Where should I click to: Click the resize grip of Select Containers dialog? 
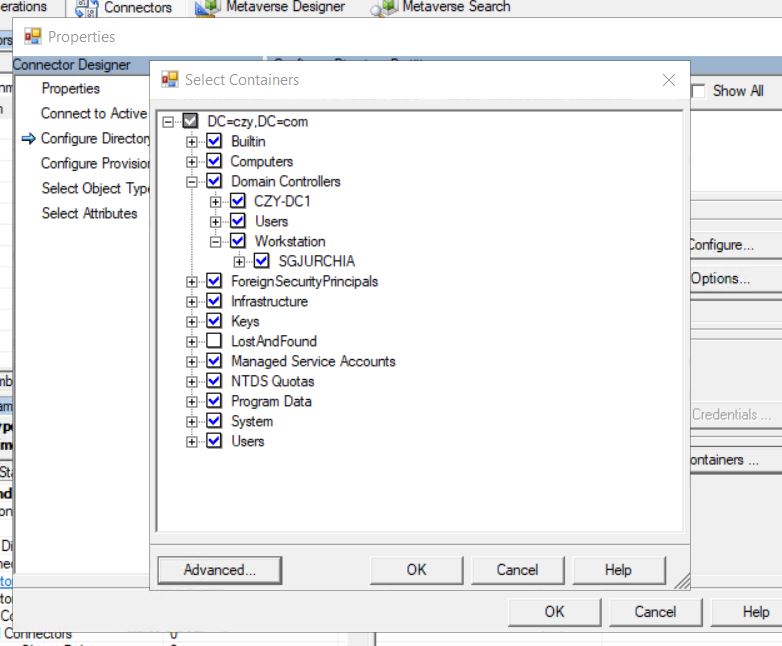(682, 581)
